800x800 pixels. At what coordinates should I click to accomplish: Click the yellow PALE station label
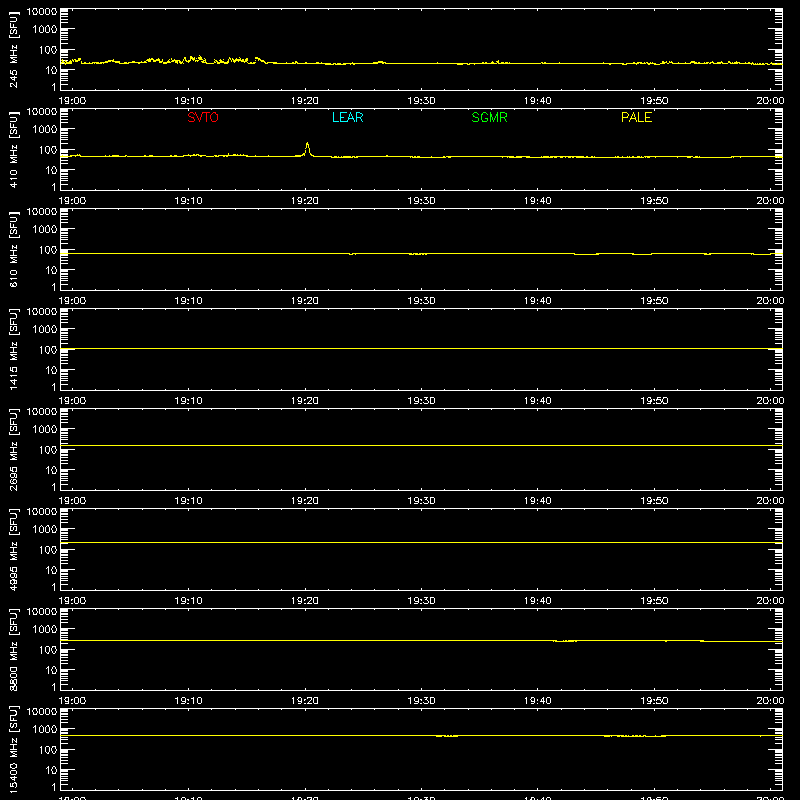click(x=636, y=117)
